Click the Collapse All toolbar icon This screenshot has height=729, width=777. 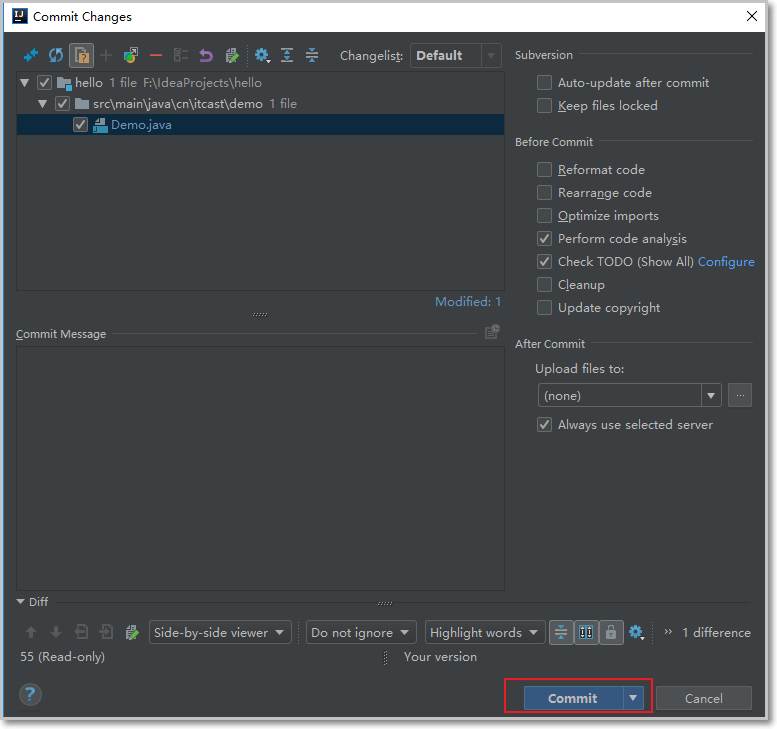(312, 55)
